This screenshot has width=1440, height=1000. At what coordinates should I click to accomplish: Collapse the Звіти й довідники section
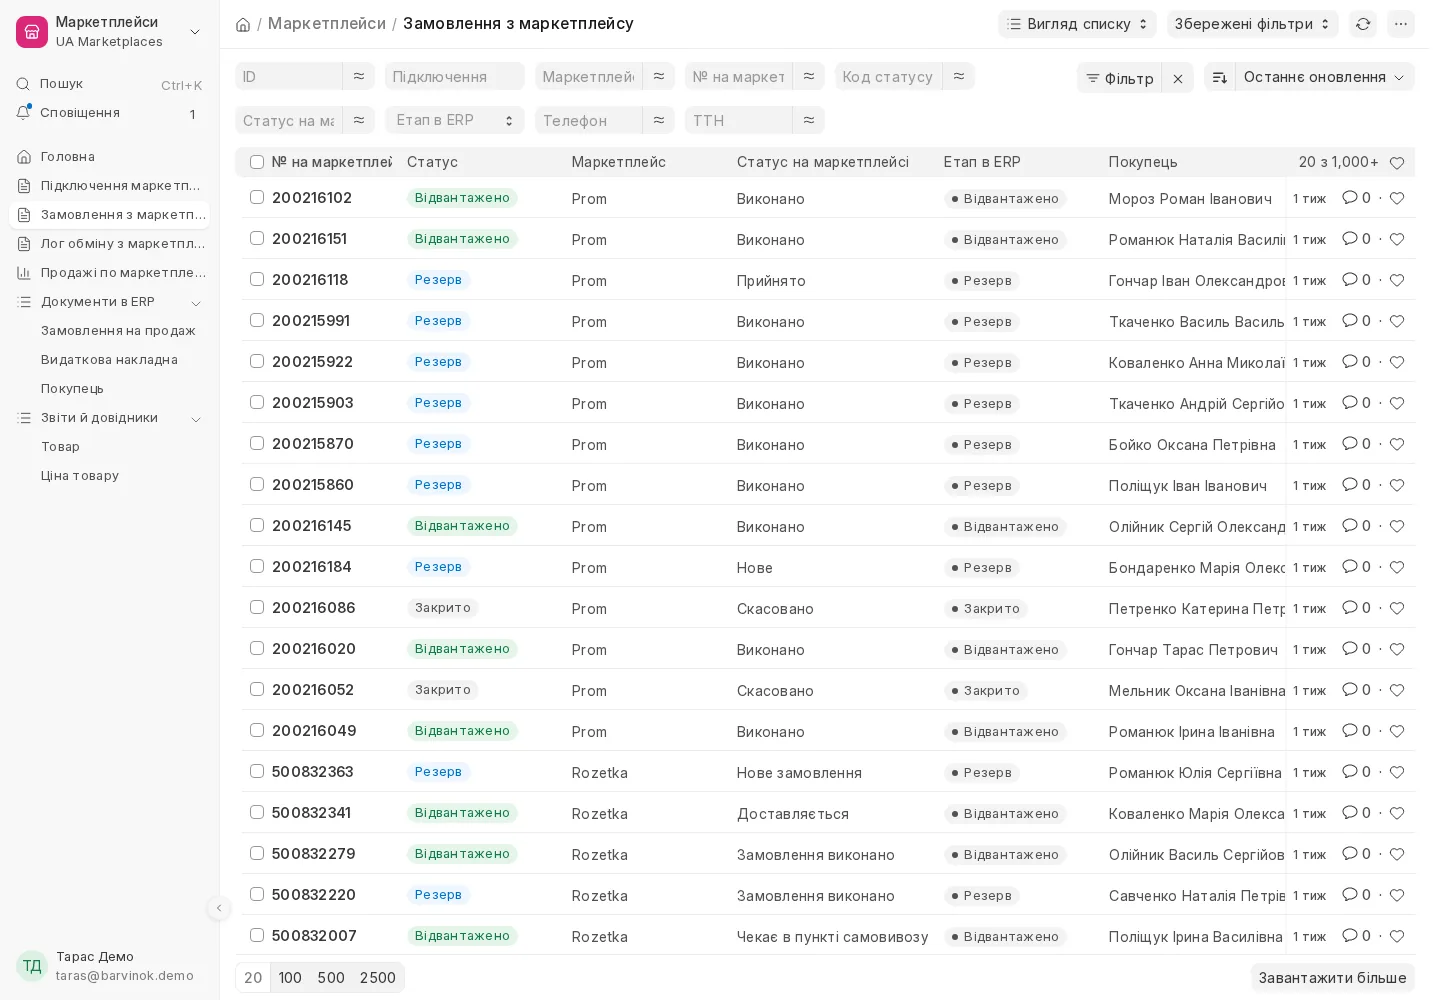coord(196,418)
